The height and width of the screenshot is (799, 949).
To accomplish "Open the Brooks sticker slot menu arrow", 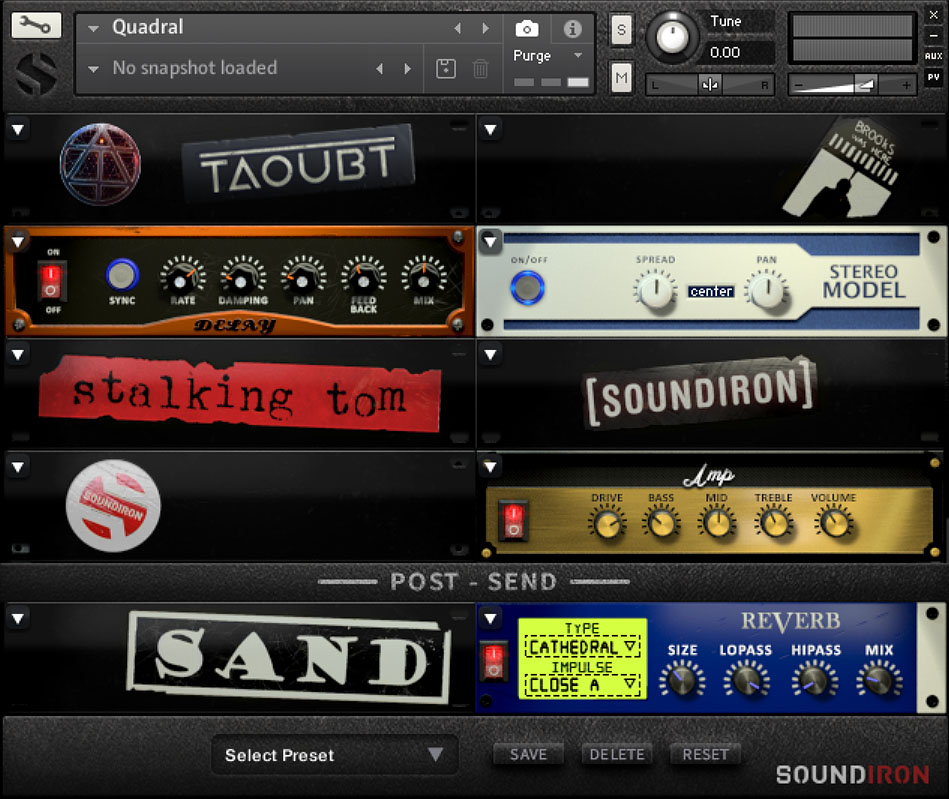I will pyautogui.click(x=490, y=130).
